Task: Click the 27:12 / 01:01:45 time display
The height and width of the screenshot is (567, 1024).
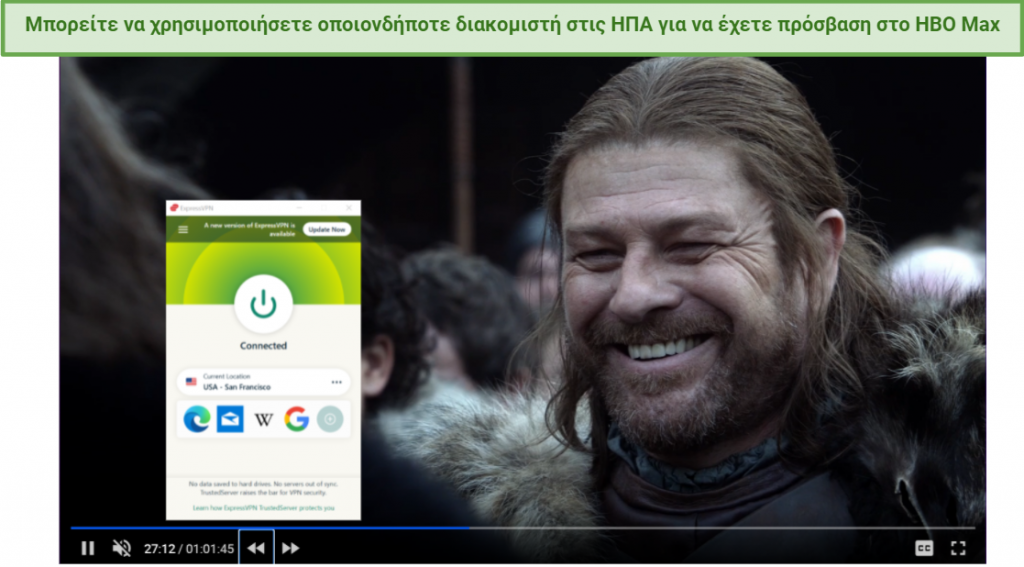Action: click(189, 549)
